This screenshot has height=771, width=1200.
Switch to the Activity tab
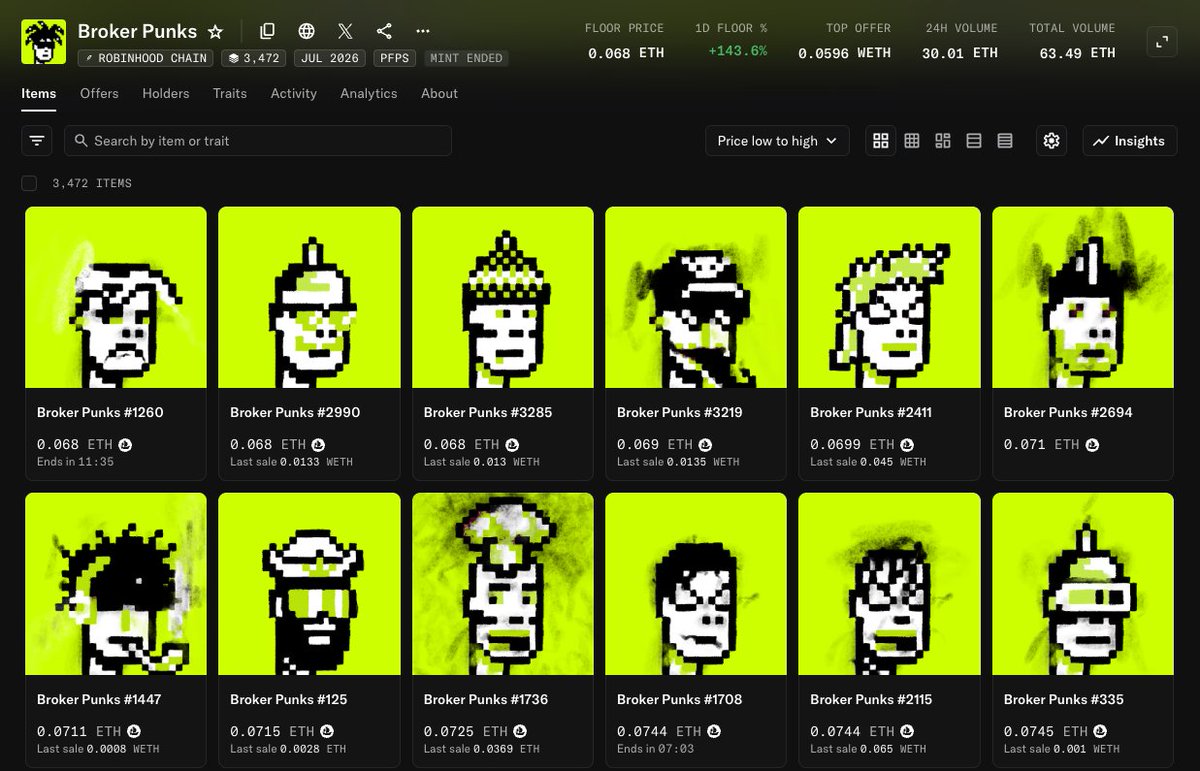293,93
